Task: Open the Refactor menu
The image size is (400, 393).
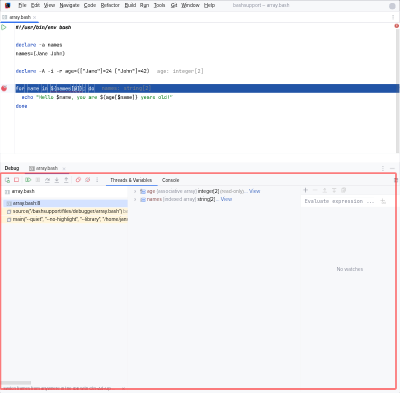Action: (x=110, y=5)
